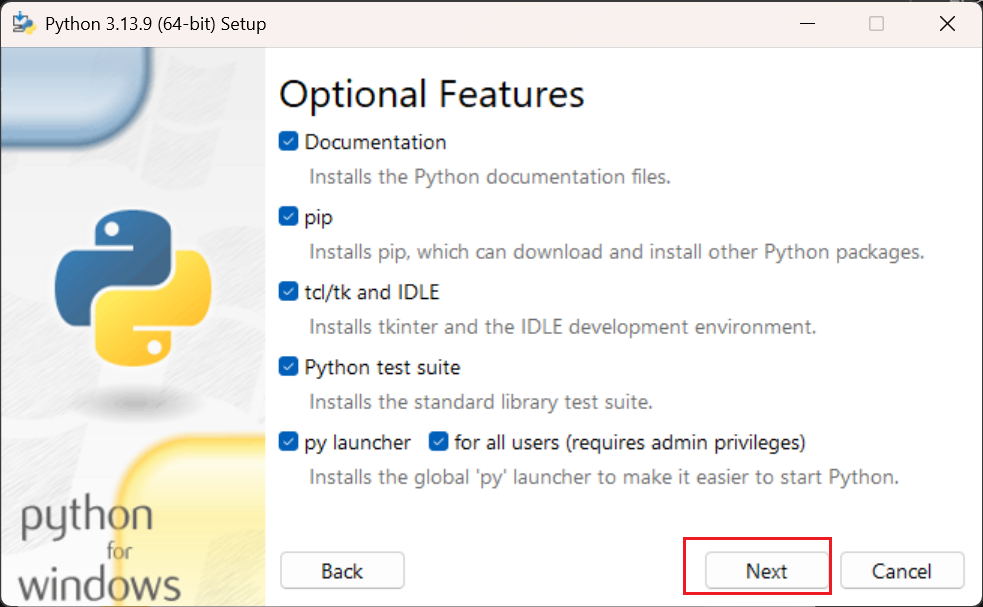983x607 pixels.
Task: Click the 'tcl/tk and IDLE' label
Action: click(372, 292)
